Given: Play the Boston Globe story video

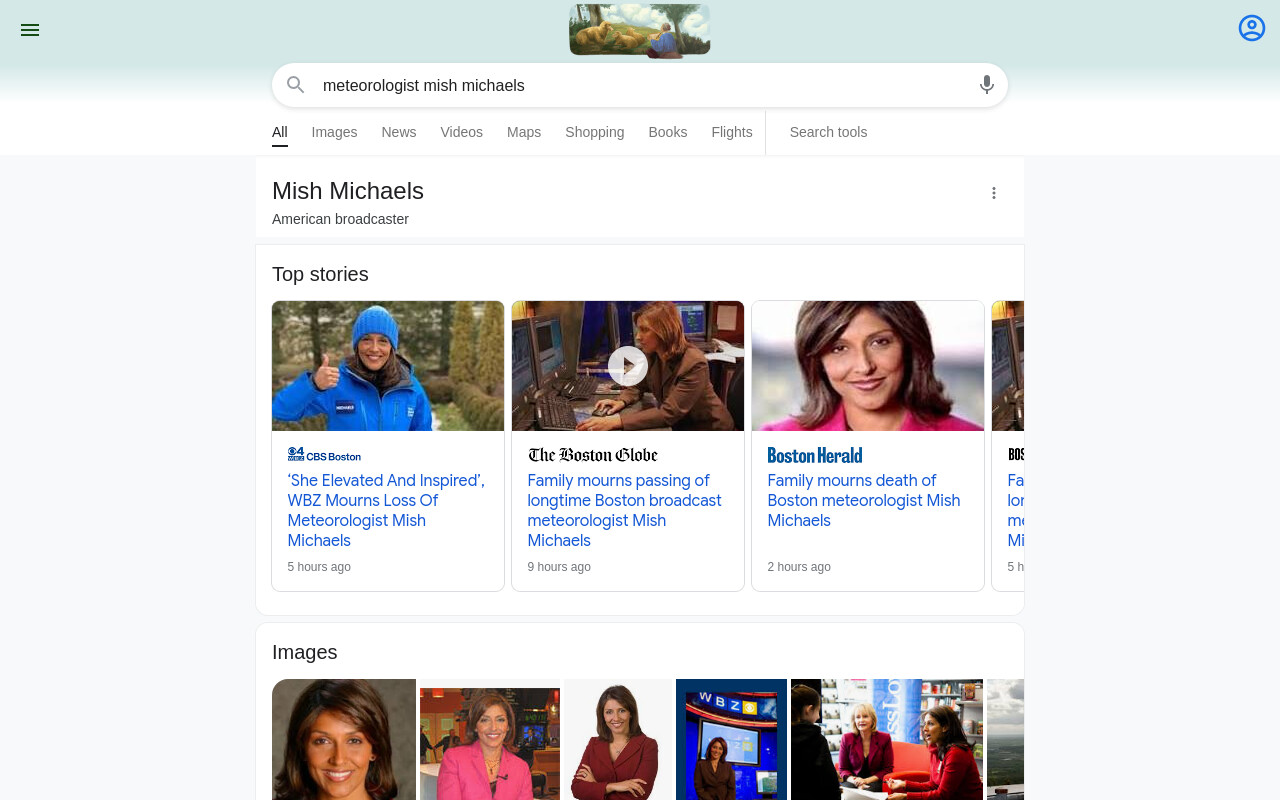Looking at the screenshot, I should pos(628,366).
